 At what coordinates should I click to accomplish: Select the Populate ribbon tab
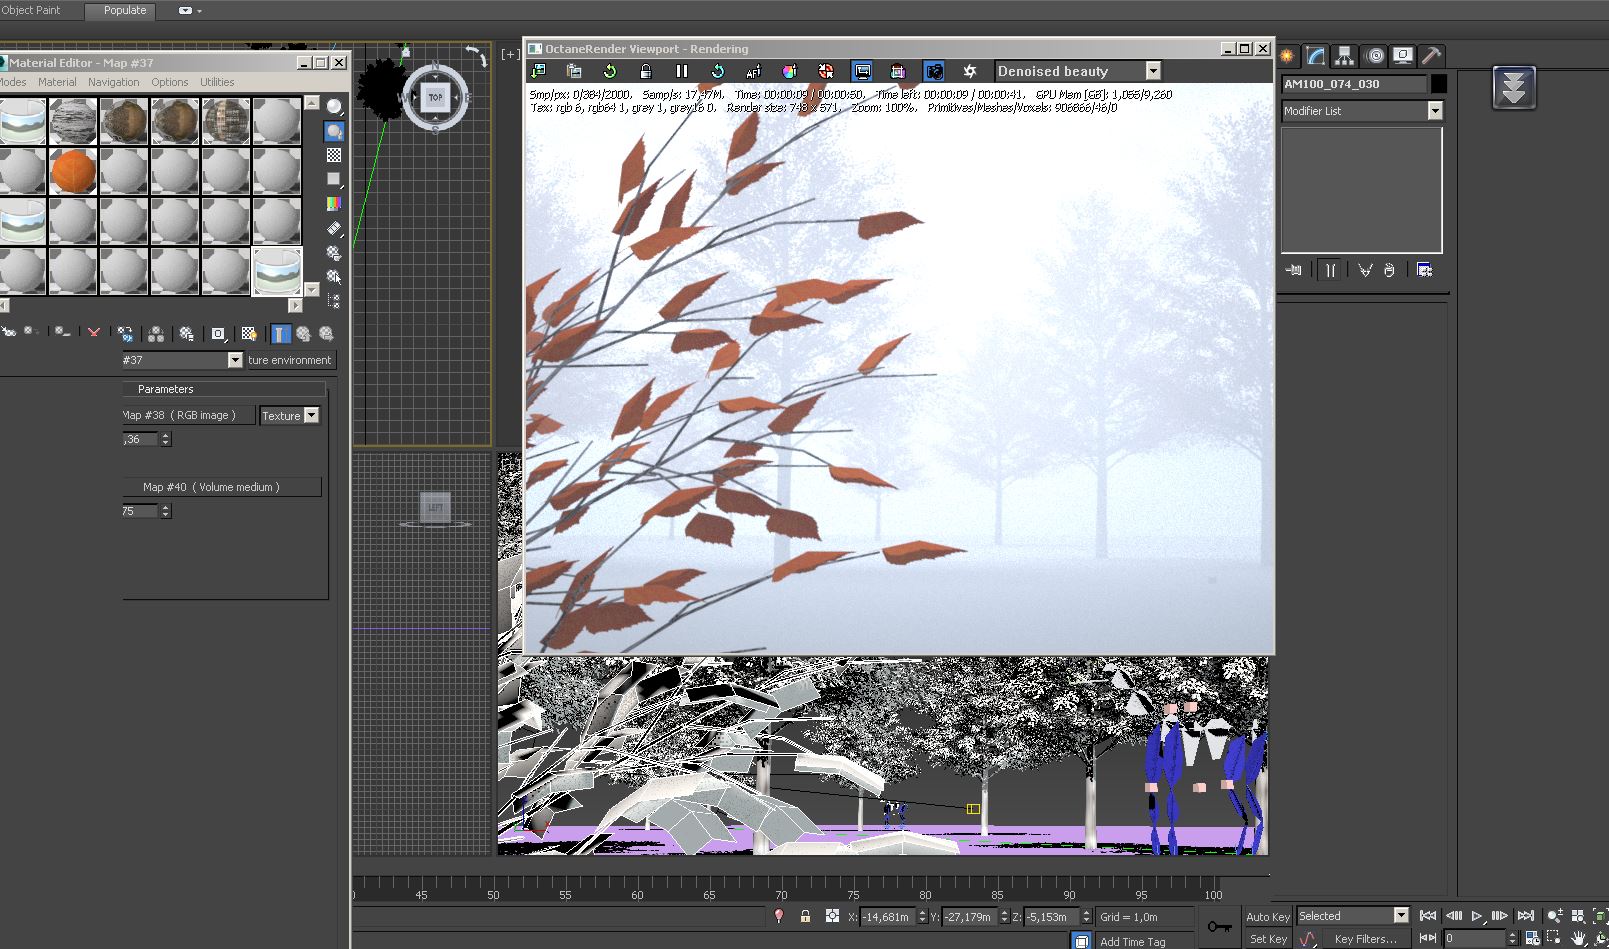[x=125, y=10]
